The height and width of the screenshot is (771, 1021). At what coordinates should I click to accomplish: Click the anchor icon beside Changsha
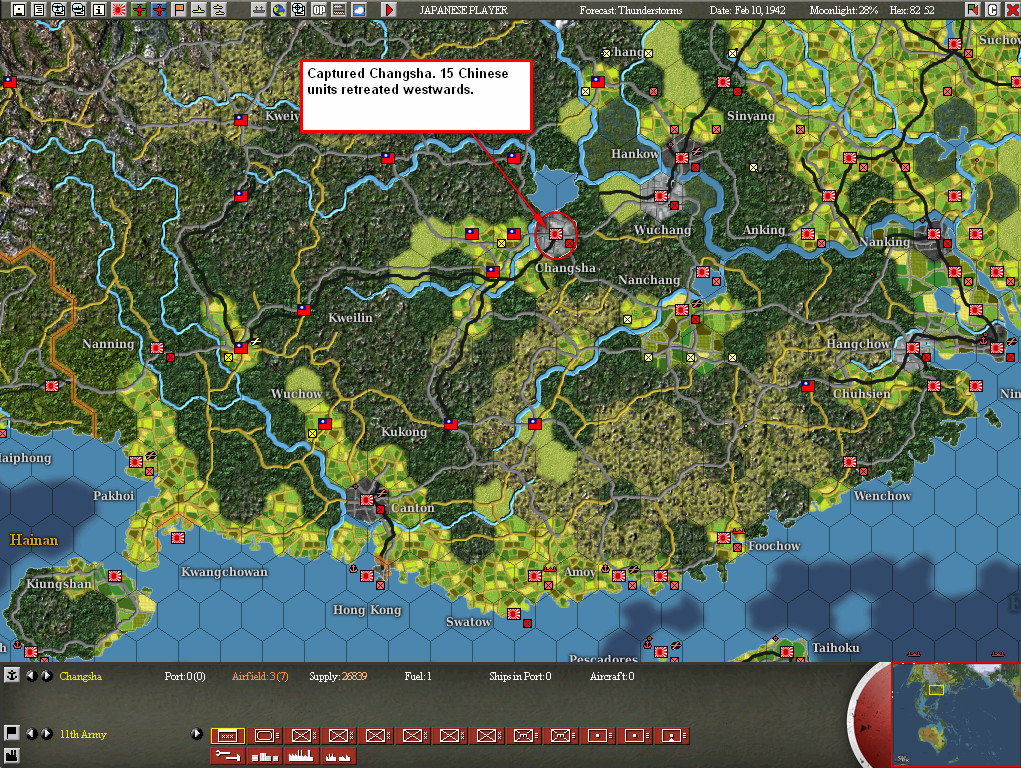(12, 675)
